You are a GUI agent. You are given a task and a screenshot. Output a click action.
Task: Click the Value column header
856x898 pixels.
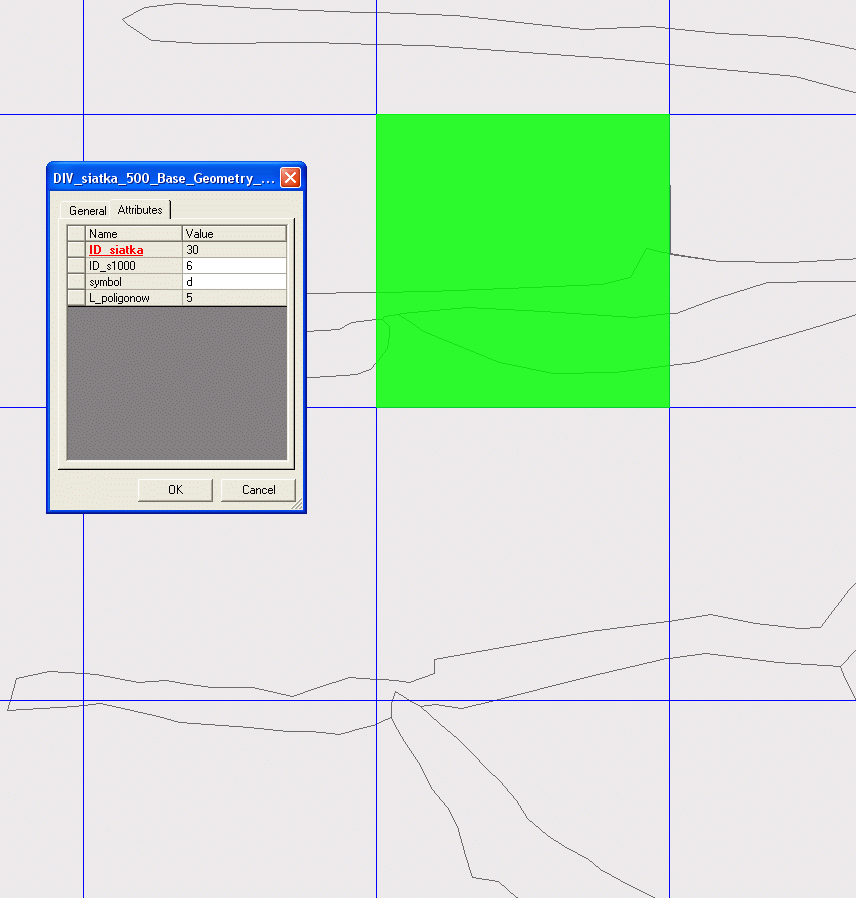tap(235, 234)
